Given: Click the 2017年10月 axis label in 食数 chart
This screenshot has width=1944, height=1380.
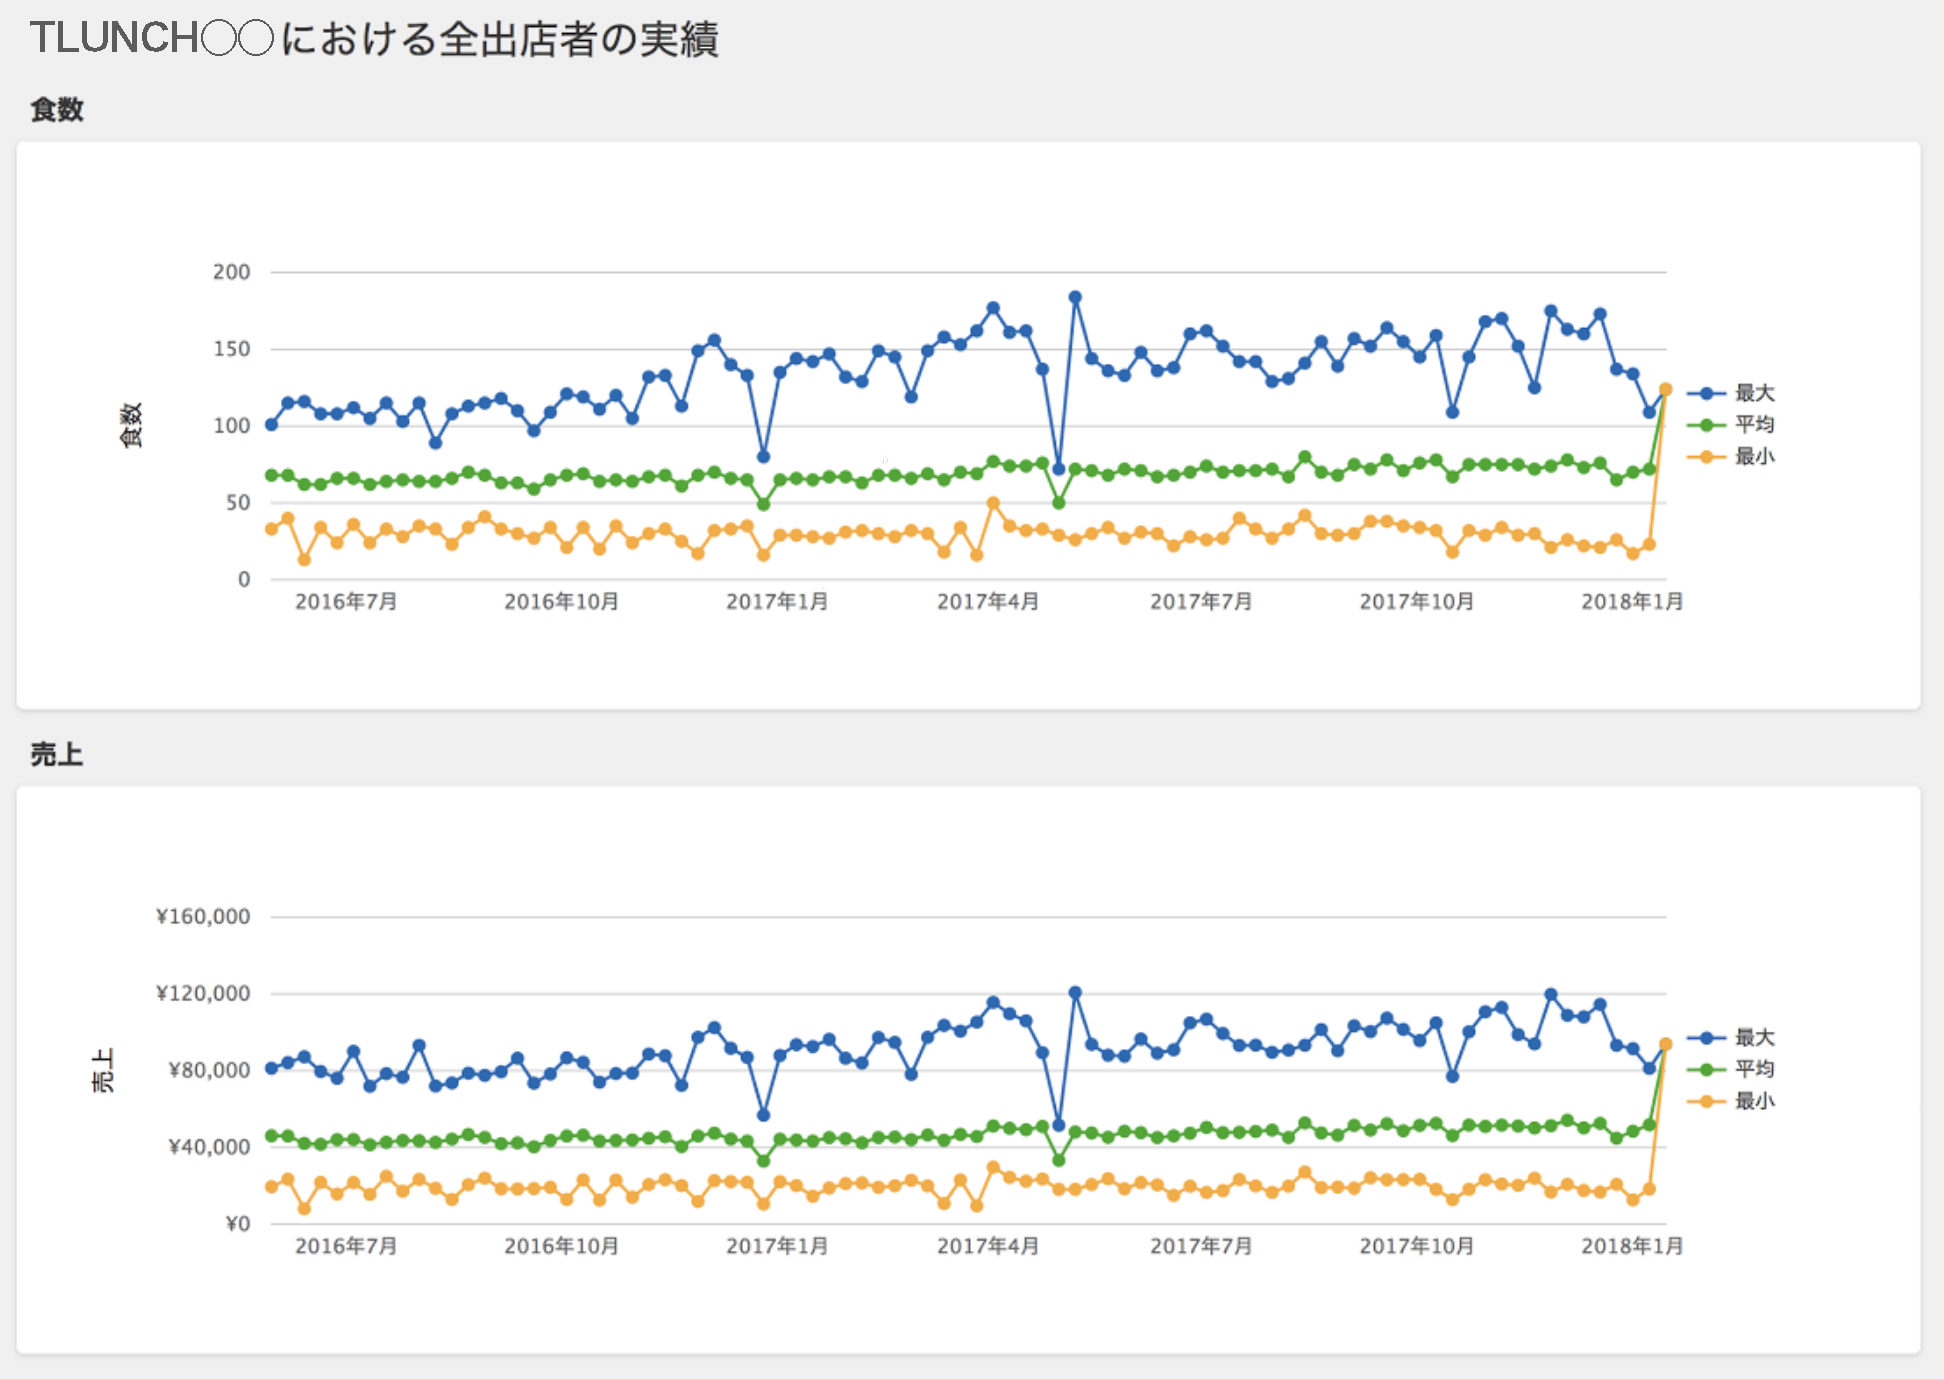Looking at the screenshot, I should [1417, 602].
